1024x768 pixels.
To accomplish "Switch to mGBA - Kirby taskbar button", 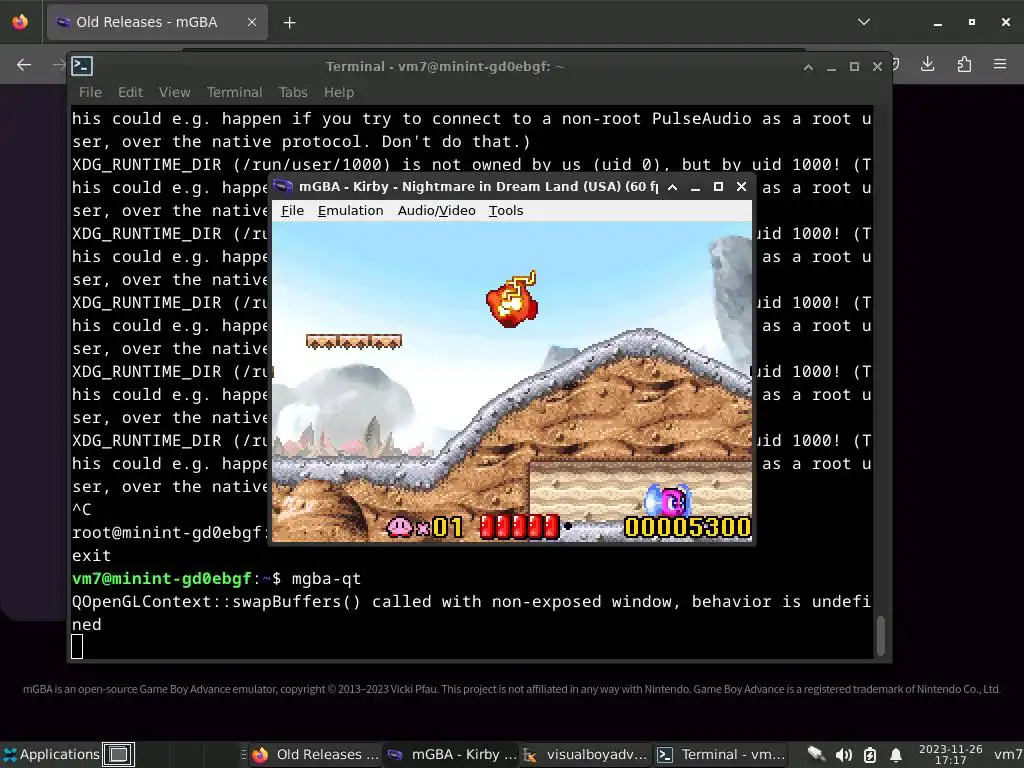I will click(451, 754).
